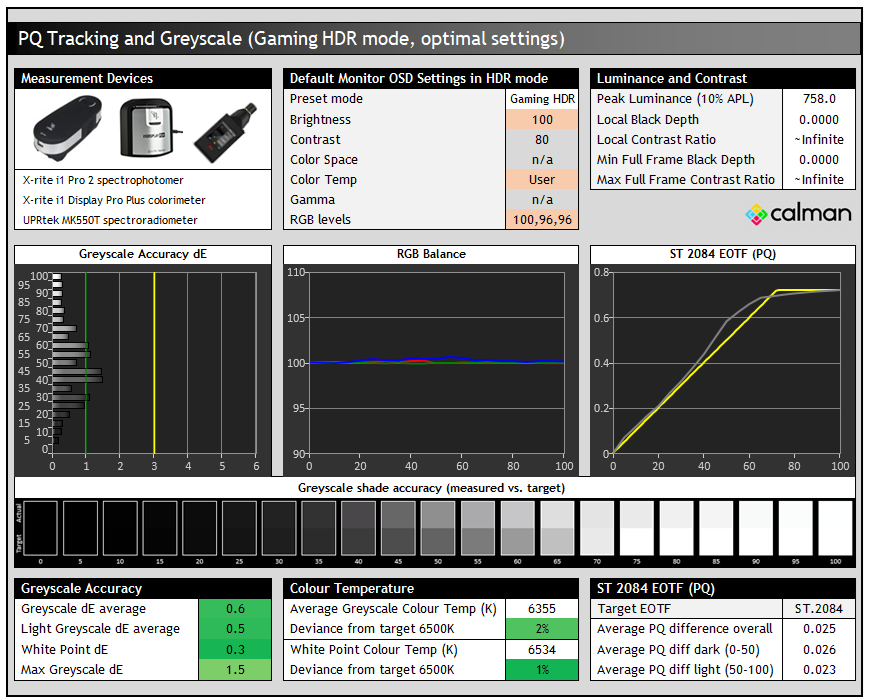Click the White Point Colour Temp value 6534
The width and height of the screenshot is (870, 697).
coord(542,649)
